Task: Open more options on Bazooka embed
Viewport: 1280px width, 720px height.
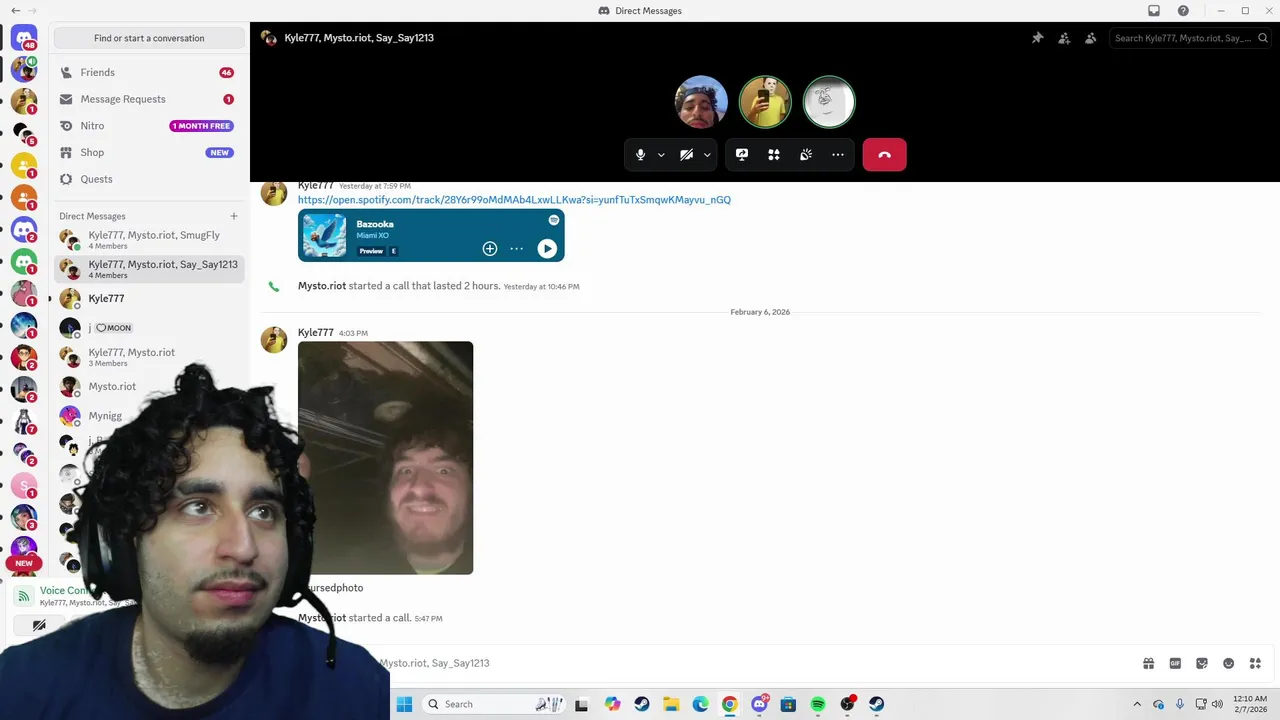Action: click(516, 249)
